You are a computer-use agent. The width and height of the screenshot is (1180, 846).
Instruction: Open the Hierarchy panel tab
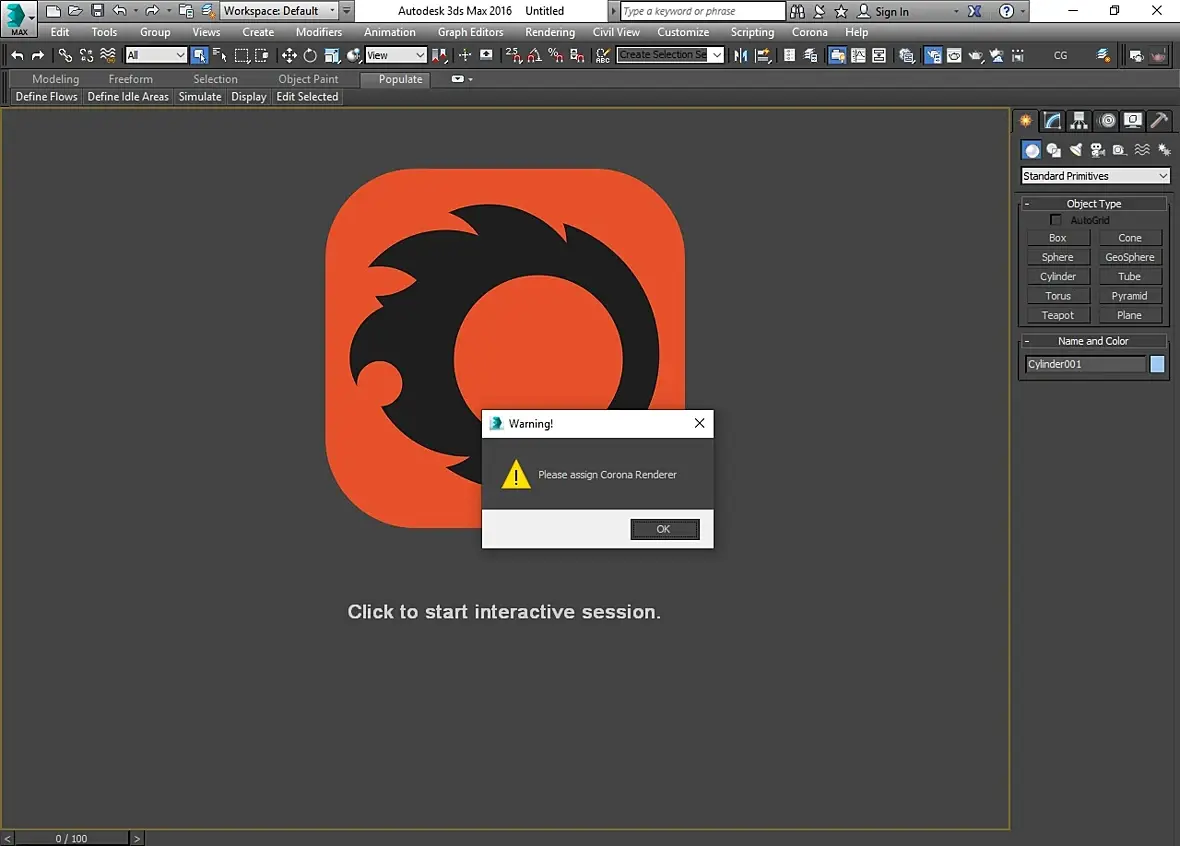point(1079,121)
